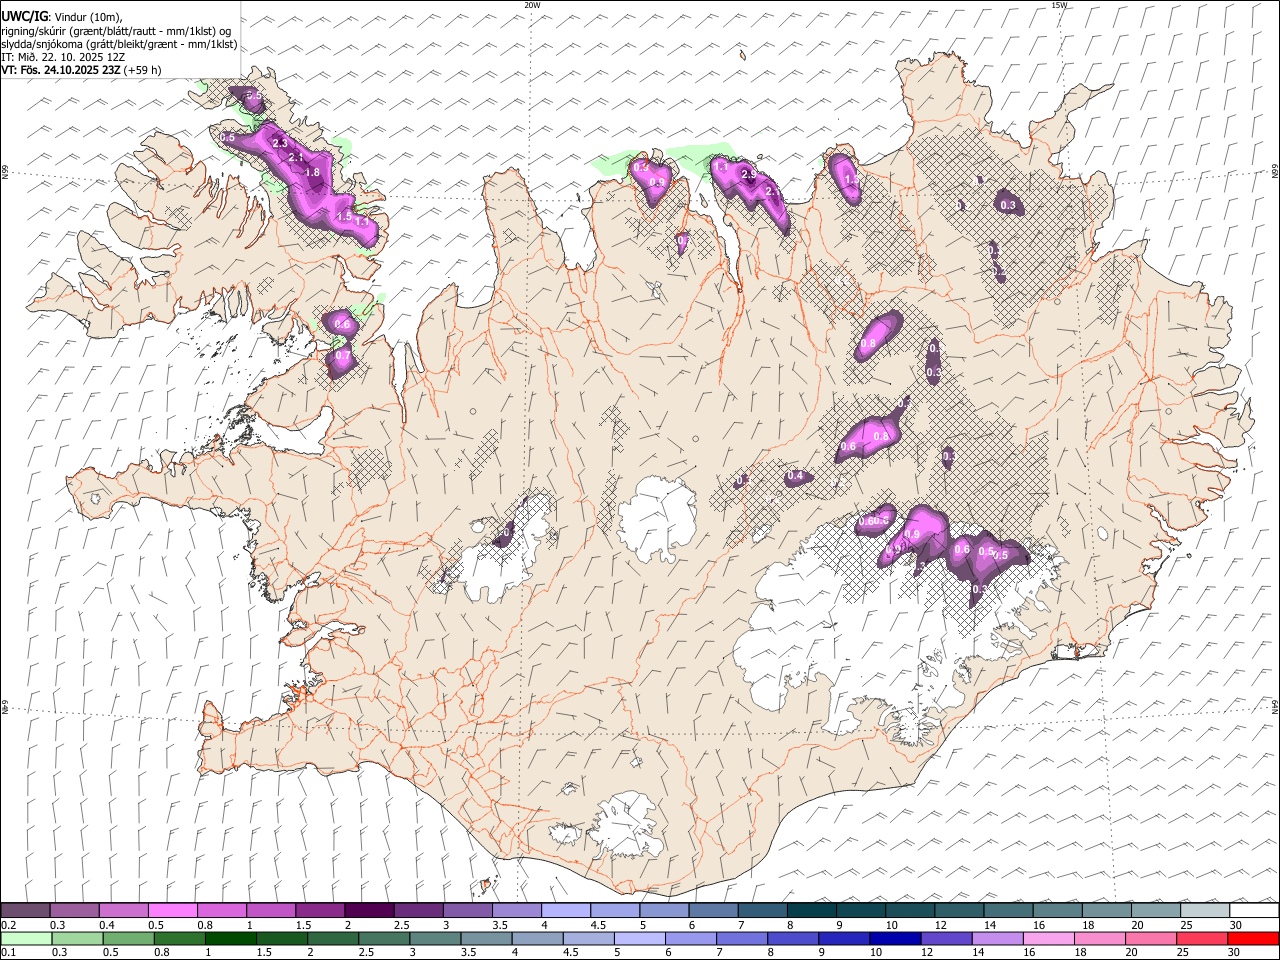Select upper-scale dark purple swatch starting at 2
This screenshot has width=1280, height=960.
coord(368,911)
